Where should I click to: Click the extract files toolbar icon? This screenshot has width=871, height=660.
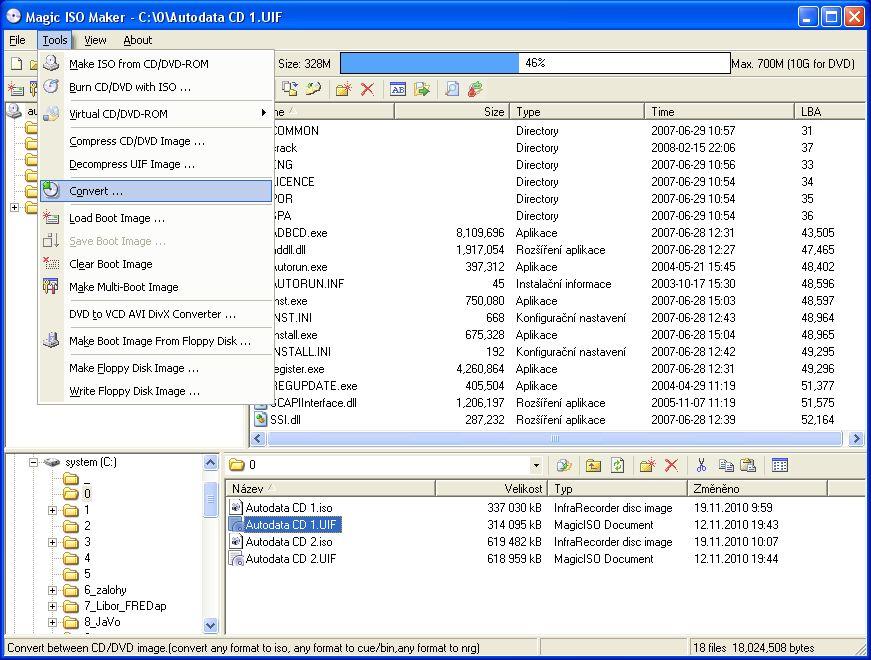[x=290, y=89]
